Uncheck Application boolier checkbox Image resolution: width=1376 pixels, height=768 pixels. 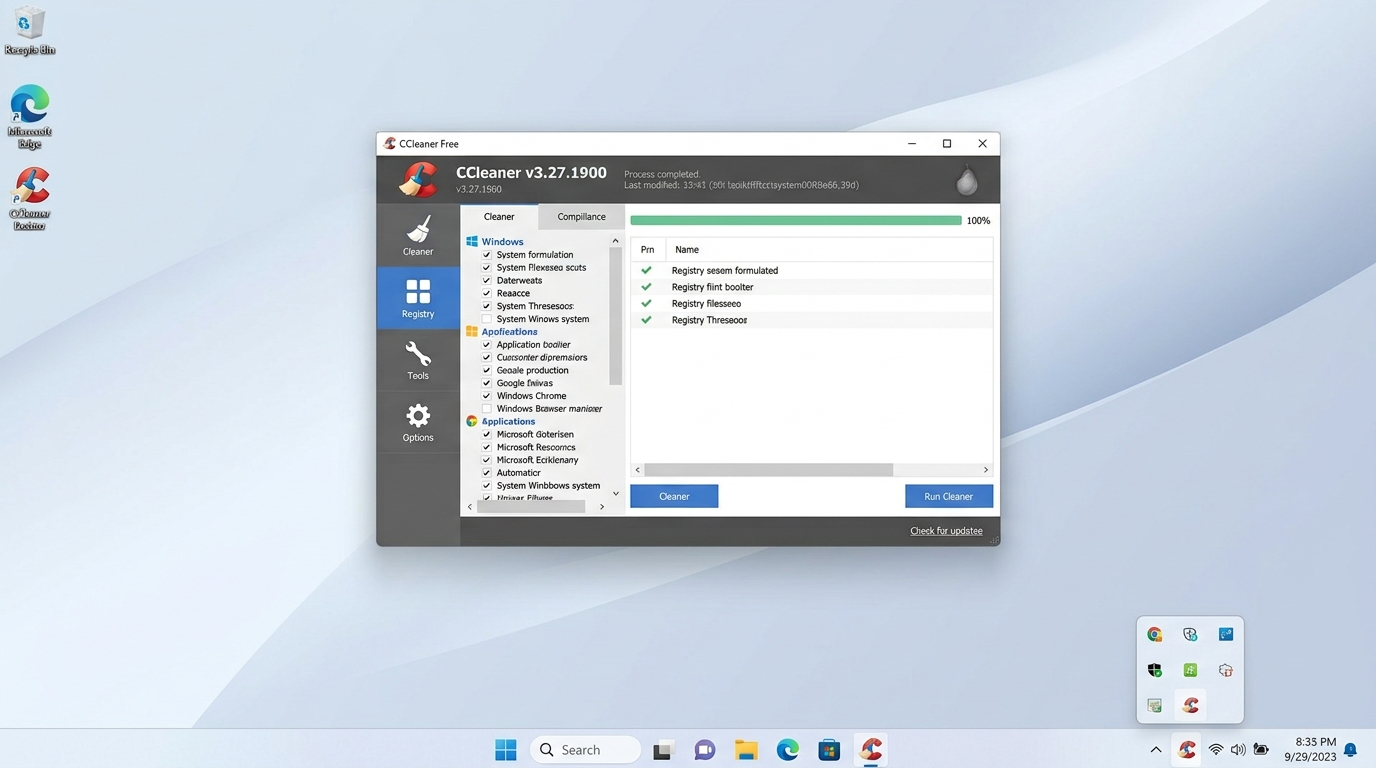pyautogui.click(x=487, y=345)
